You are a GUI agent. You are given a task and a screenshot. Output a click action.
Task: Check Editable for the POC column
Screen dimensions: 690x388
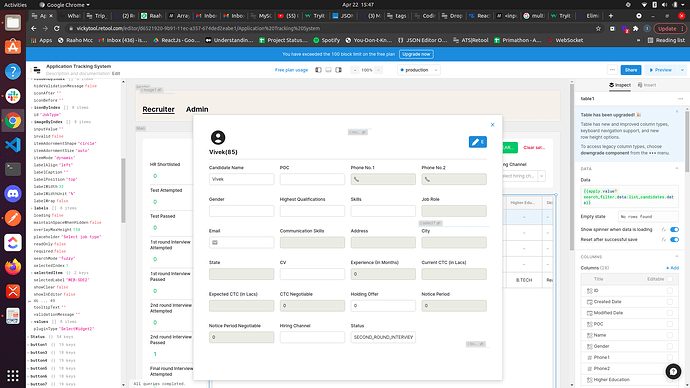coord(670,324)
